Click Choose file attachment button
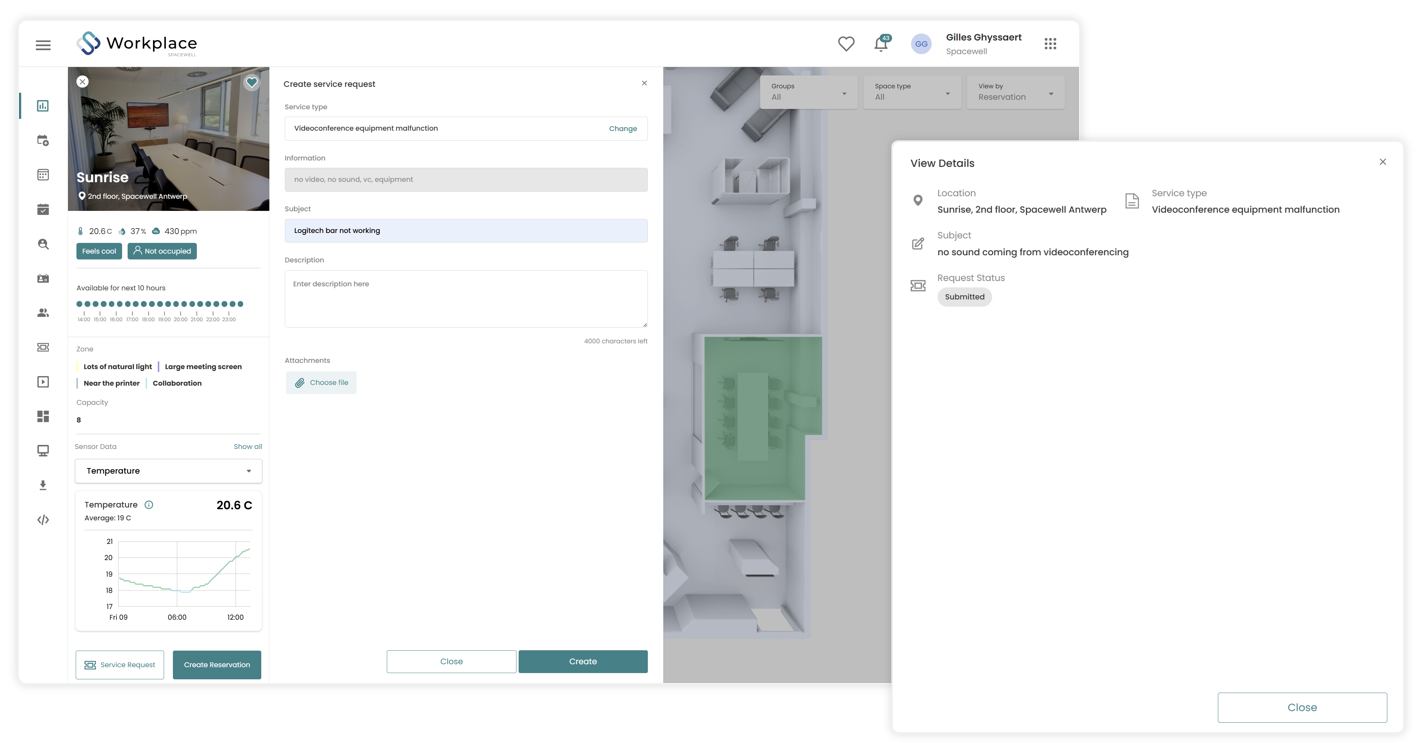Screen dimensions: 1419x746 (x=321, y=383)
